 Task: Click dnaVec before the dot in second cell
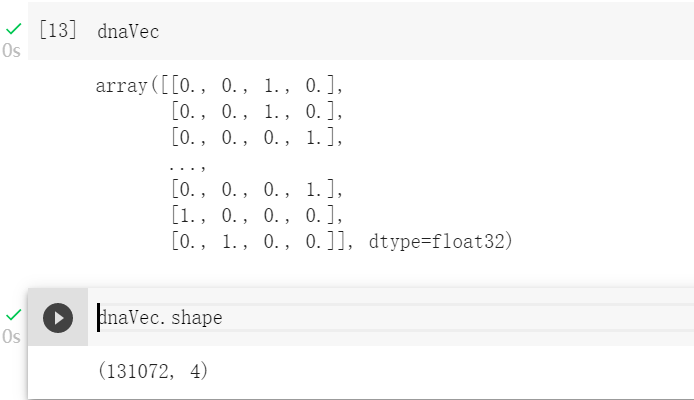click(130, 318)
